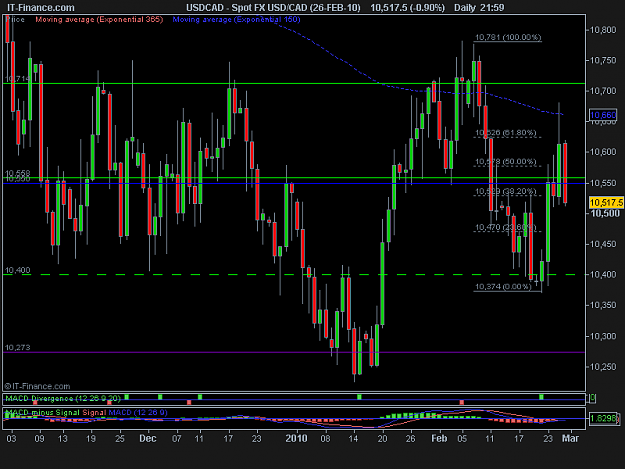This screenshot has width=625, height=469.
Task: Click the 10,250 price axis label
Action: [x=603, y=367]
